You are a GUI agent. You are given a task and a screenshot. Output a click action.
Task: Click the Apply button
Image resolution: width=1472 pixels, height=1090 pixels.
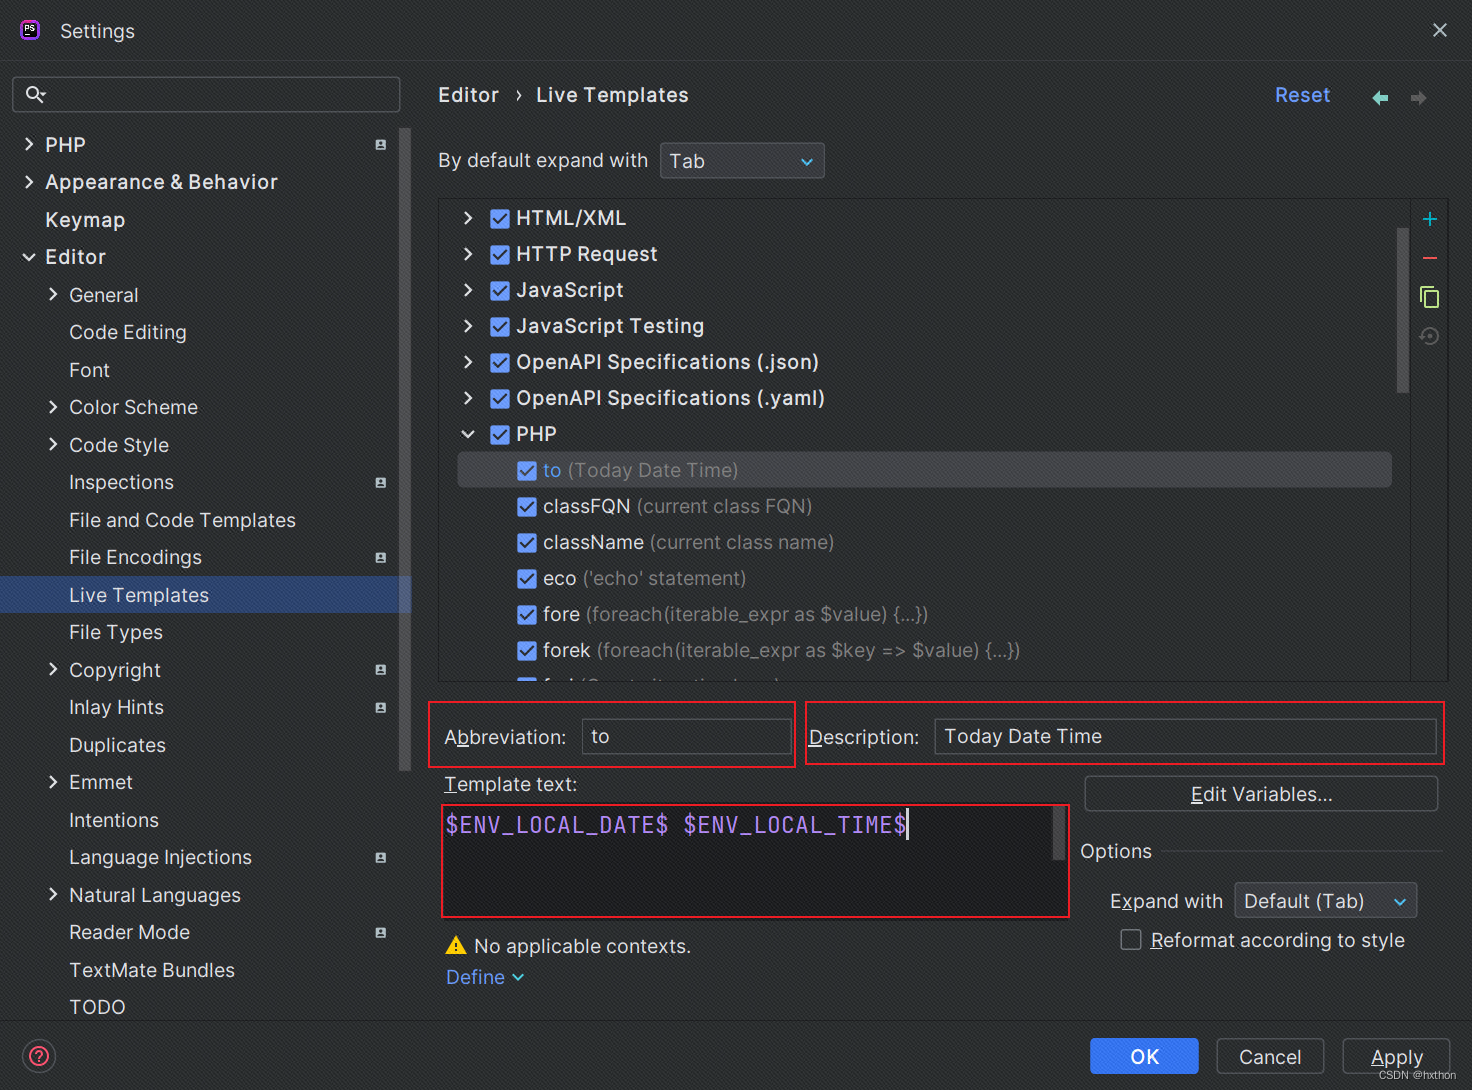pos(1396,1056)
